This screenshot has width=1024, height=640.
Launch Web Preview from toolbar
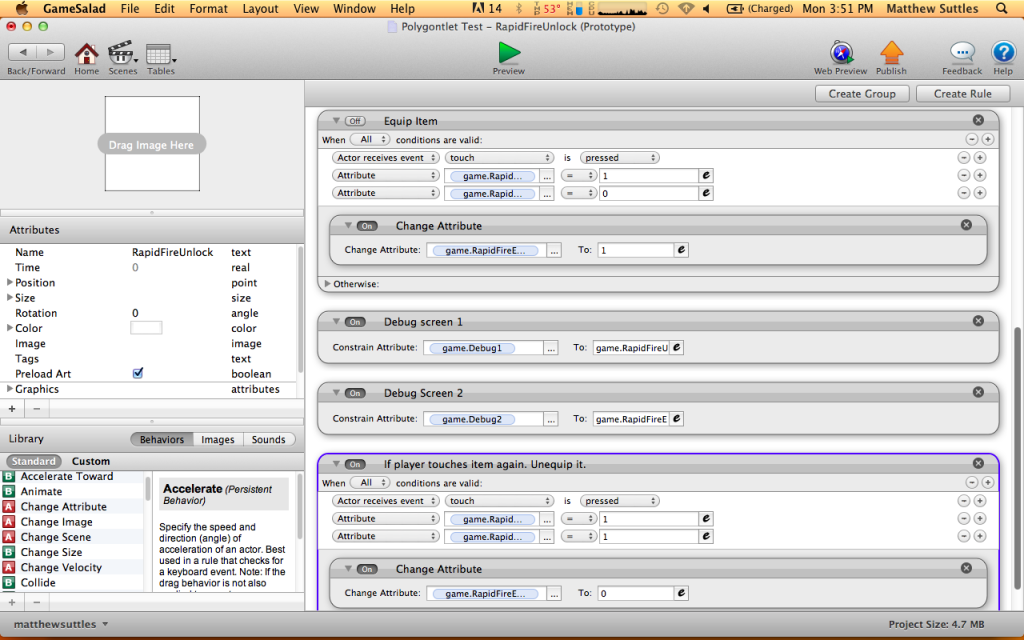pos(840,52)
